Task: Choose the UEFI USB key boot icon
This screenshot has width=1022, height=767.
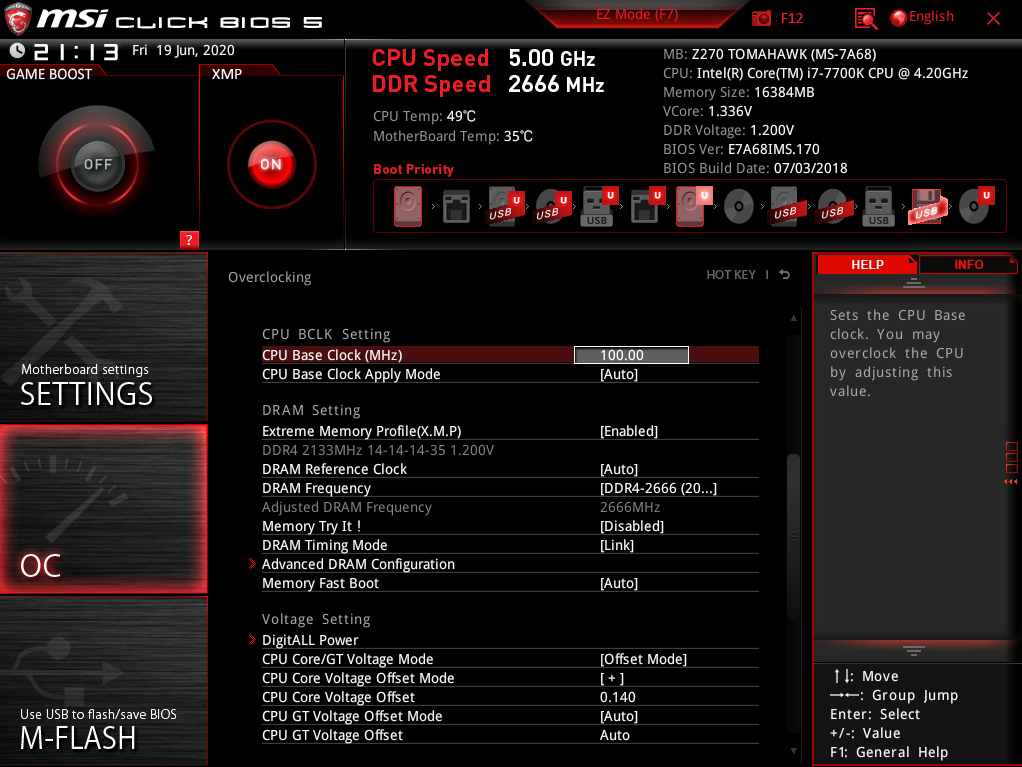Action: 598,207
